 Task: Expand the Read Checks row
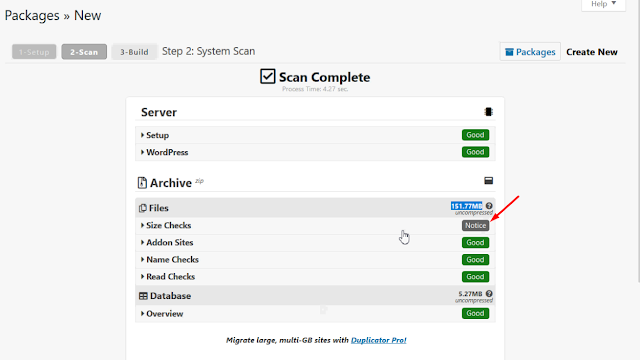point(315,277)
